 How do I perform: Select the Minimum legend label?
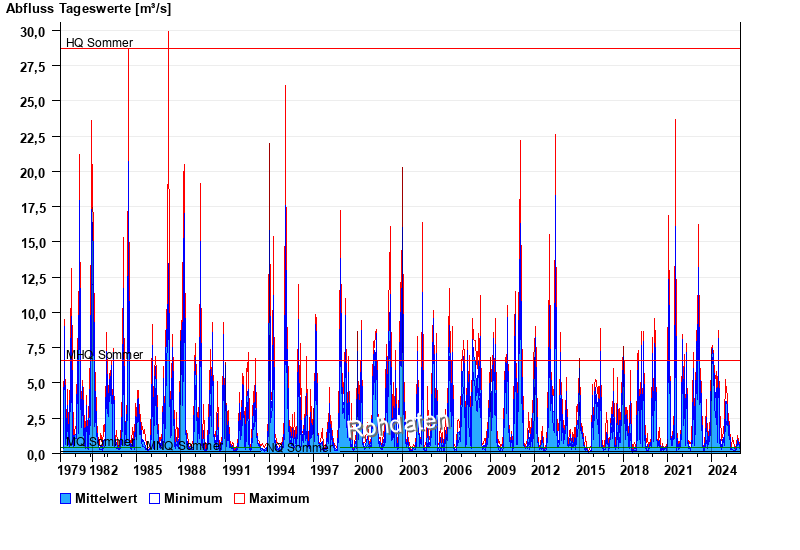[x=193, y=498]
